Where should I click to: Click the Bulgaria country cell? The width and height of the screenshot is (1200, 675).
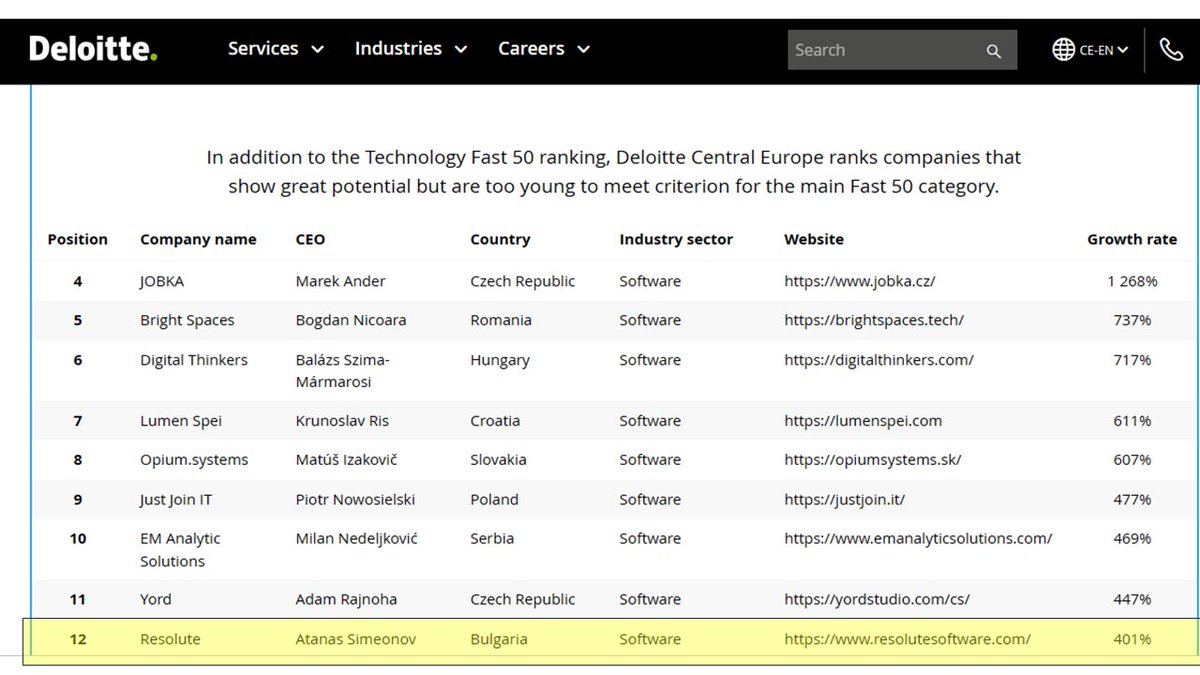coord(499,639)
